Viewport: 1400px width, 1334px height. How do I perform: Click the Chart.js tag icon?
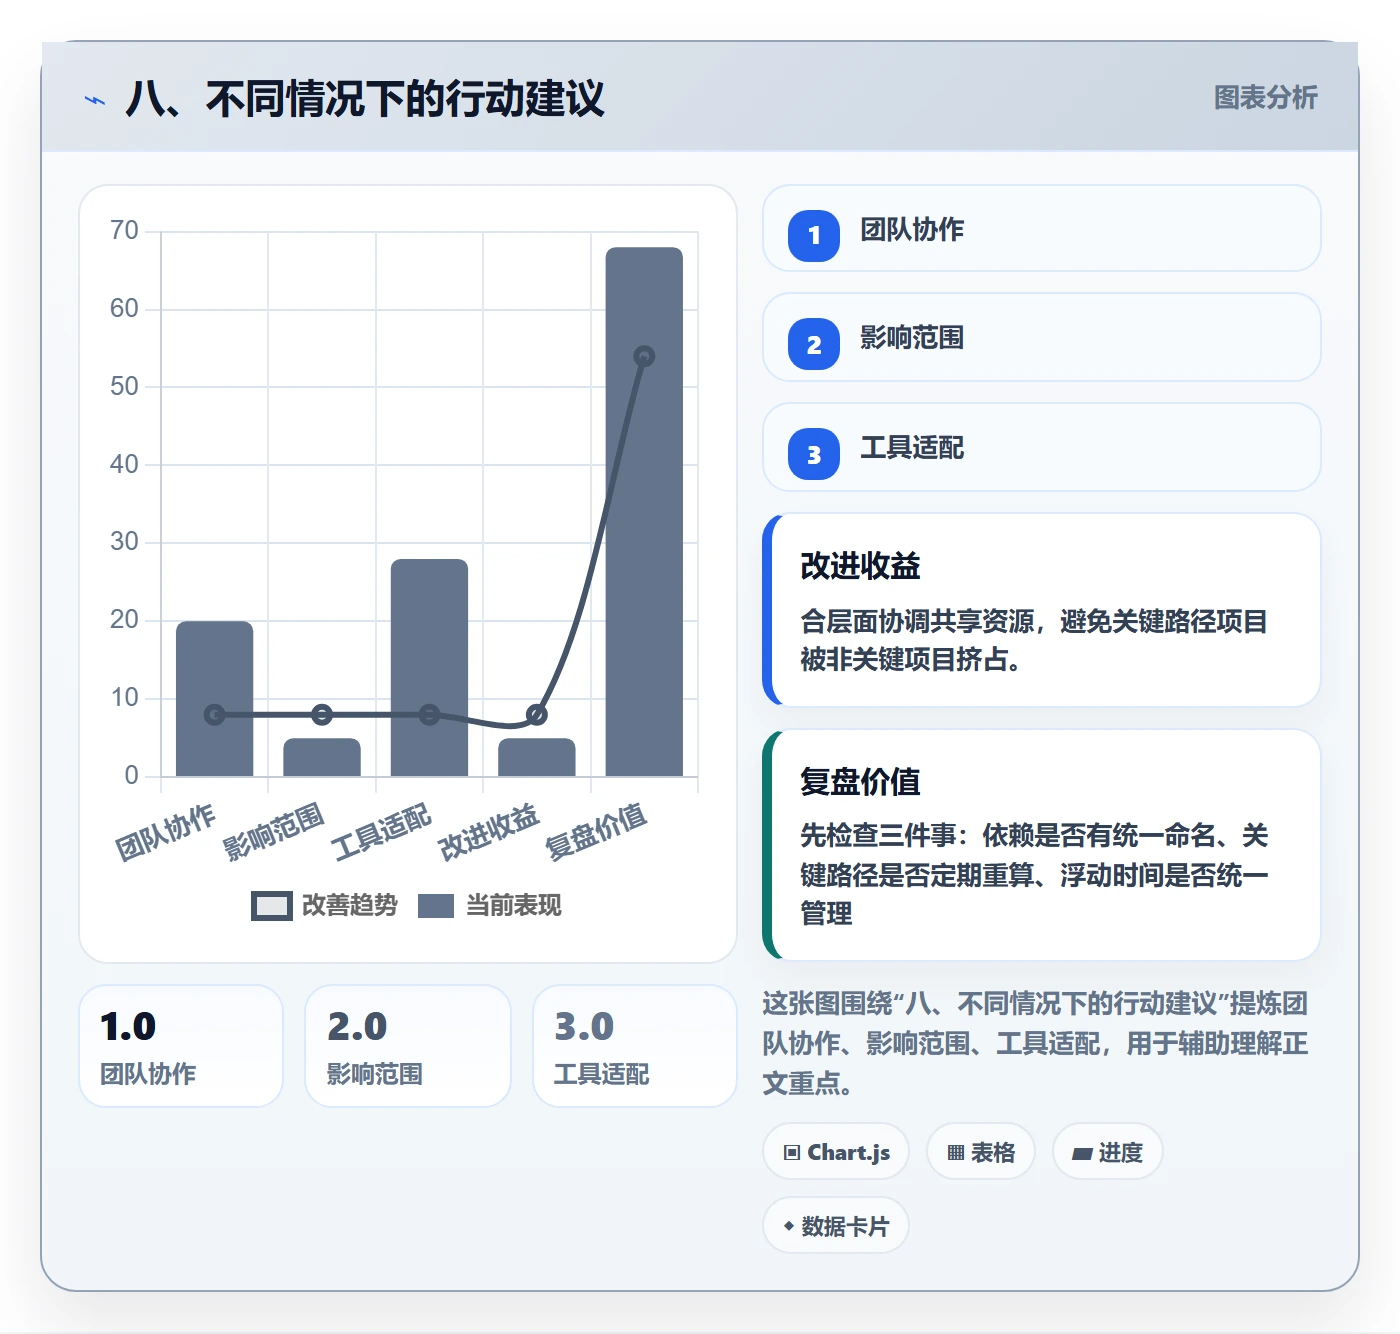coord(792,1153)
